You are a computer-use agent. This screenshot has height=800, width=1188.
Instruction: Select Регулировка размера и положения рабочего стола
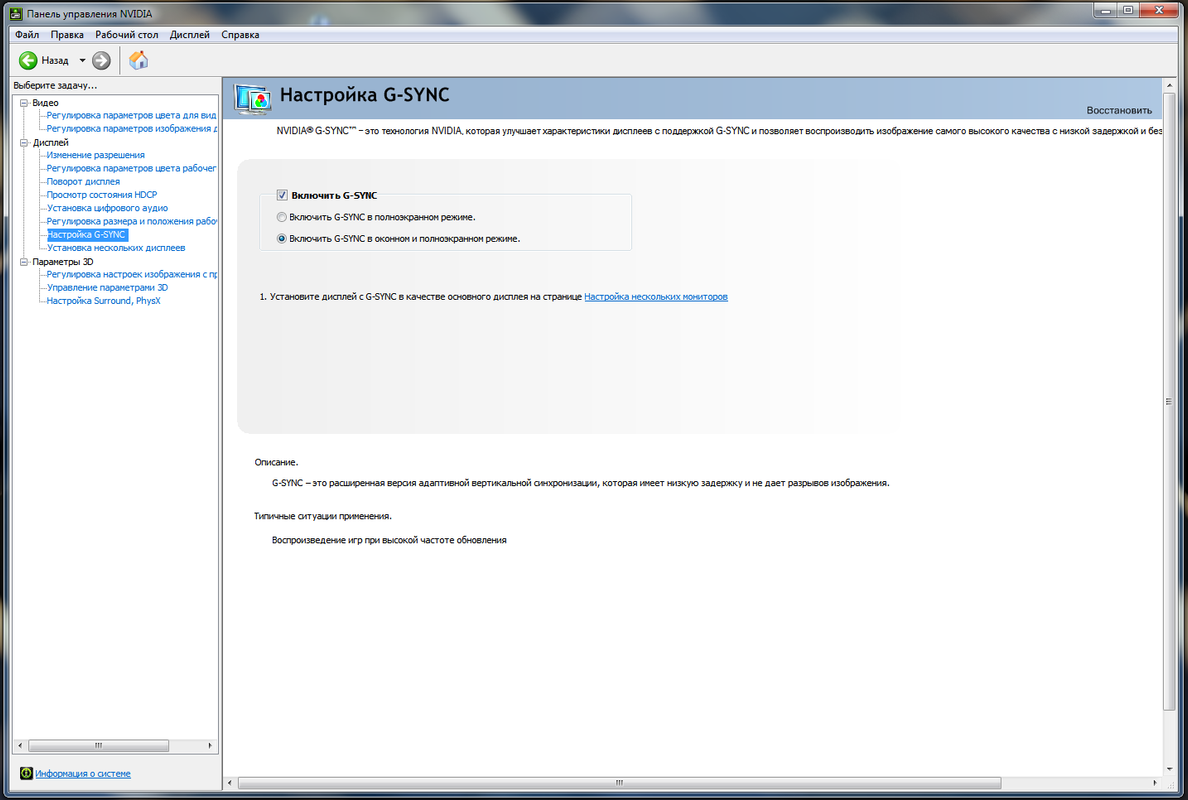tap(132, 221)
